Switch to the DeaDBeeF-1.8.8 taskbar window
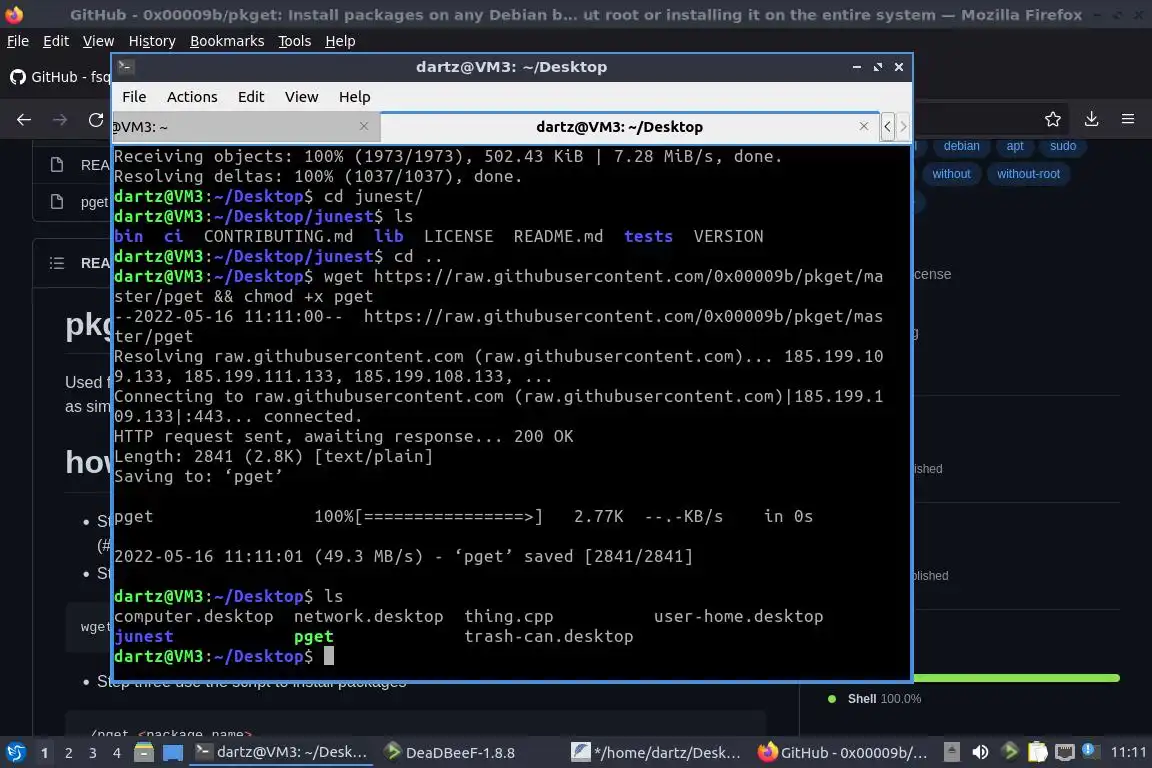 [450, 753]
